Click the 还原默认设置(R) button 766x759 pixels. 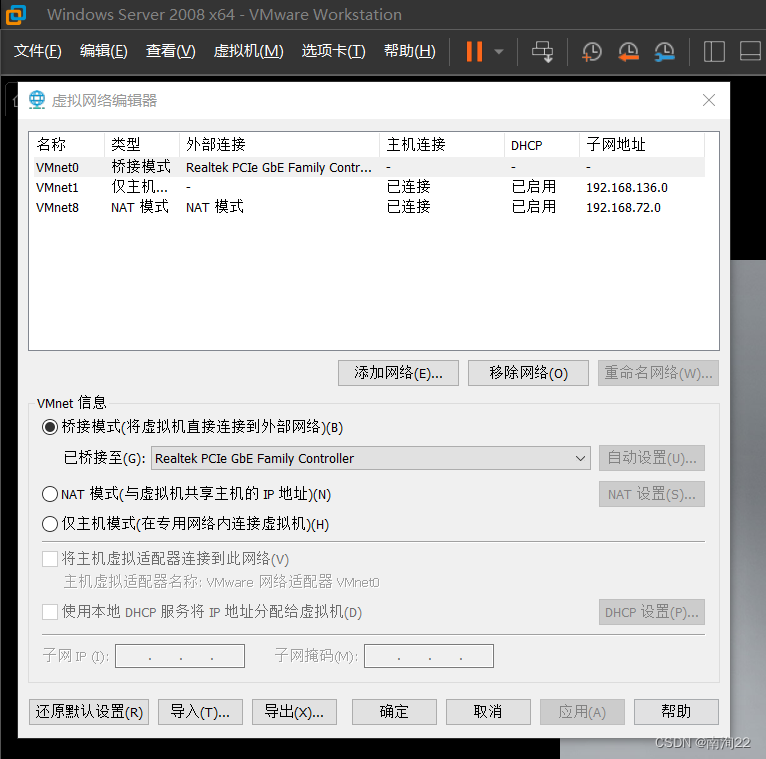point(89,712)
